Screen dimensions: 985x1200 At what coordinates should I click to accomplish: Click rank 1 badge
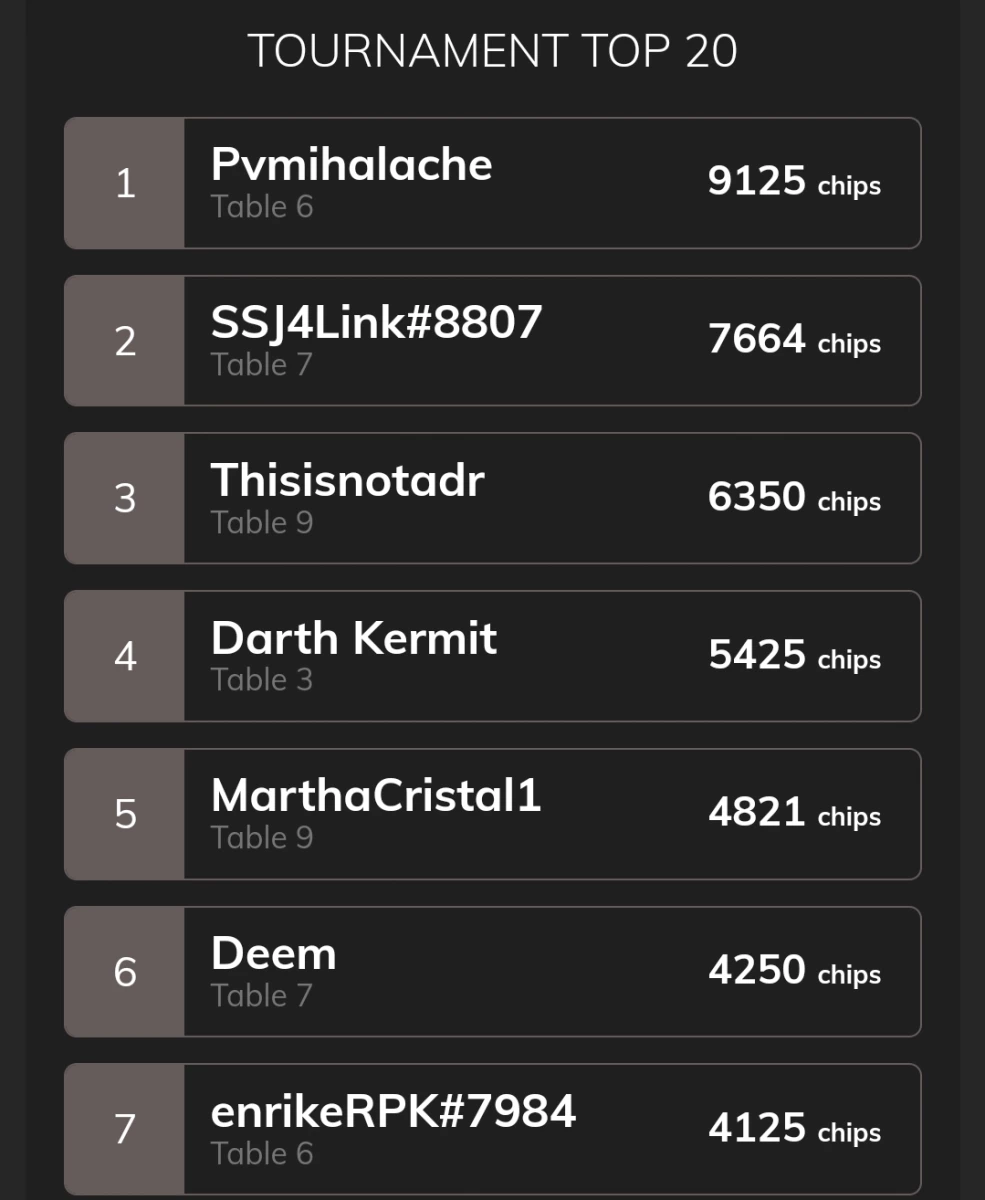pyautogui.click(x=124, y=183)
